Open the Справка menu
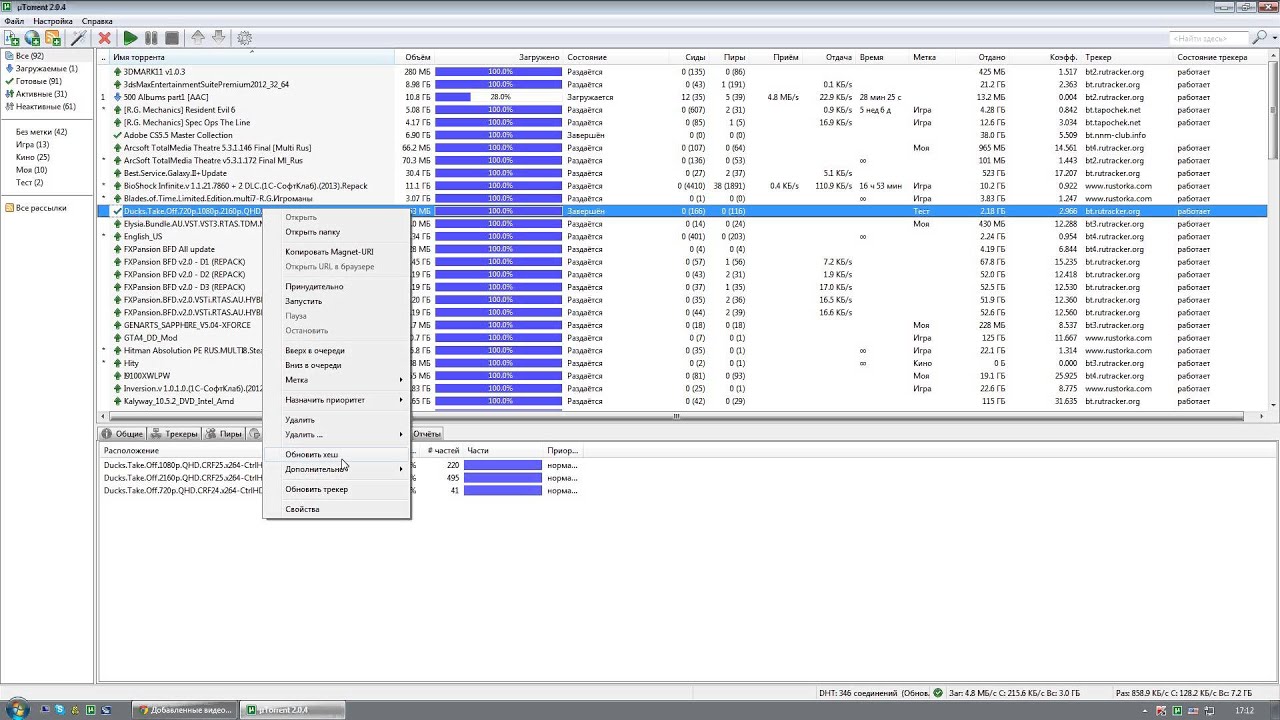Screen dimensions: 1280x720 (x=97, y=21)
